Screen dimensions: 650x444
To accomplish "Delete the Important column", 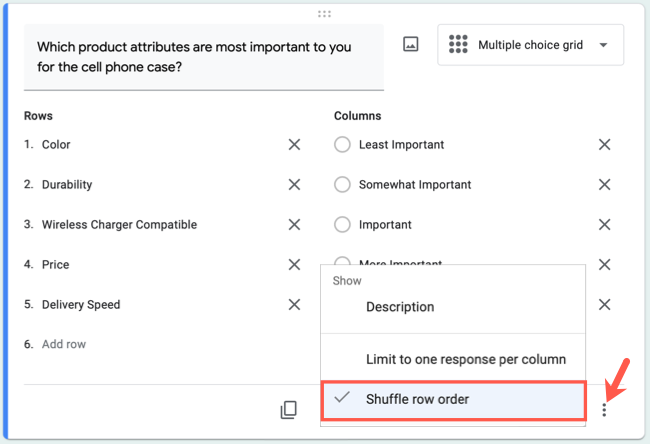I will tap(604, 225).
